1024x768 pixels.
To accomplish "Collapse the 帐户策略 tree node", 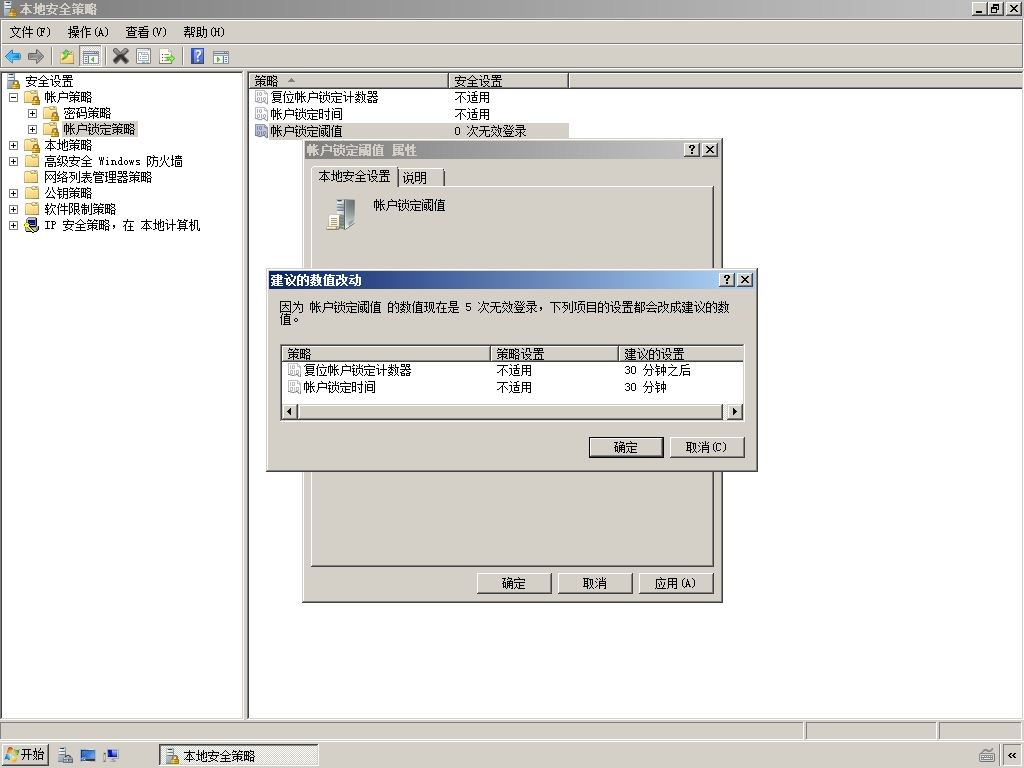I will click(13, 97).
